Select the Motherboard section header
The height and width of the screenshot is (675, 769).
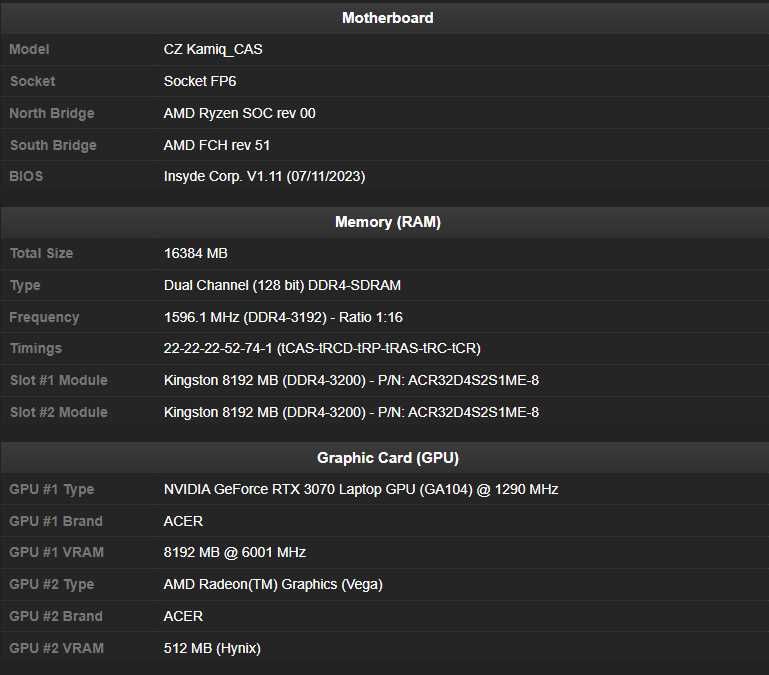[387, 18]
